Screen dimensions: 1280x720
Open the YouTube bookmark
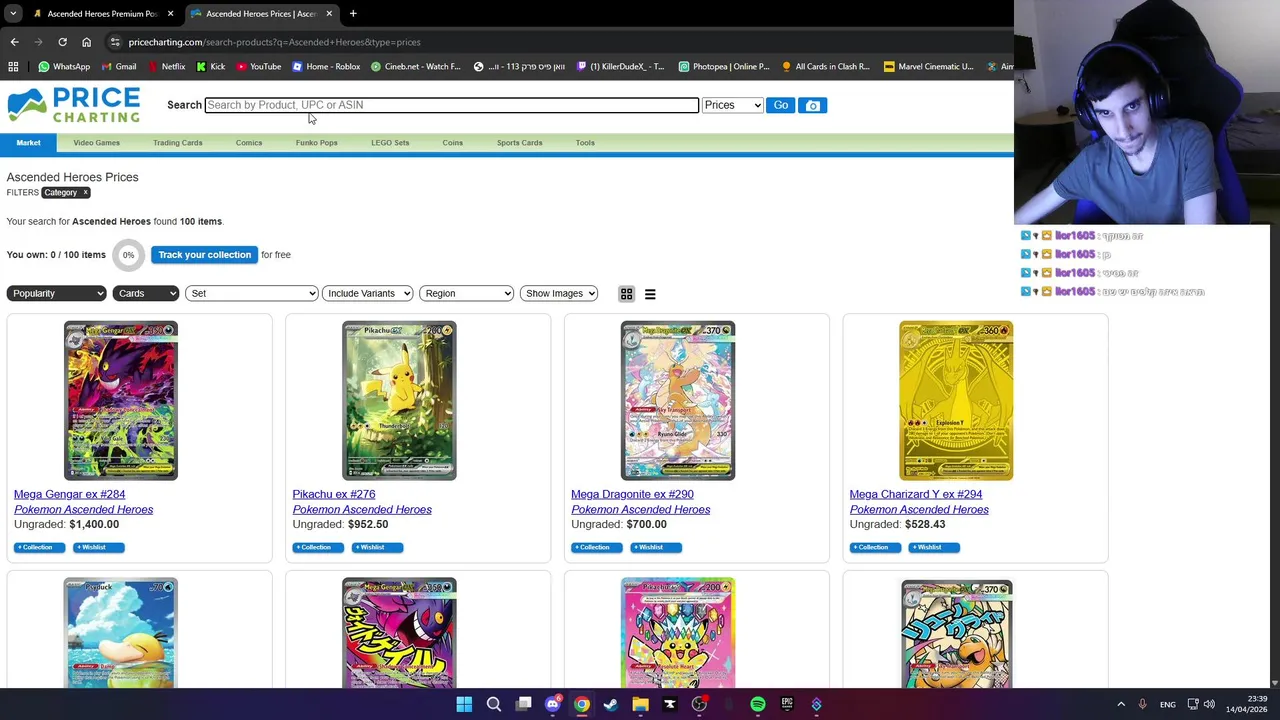point(258,67)
